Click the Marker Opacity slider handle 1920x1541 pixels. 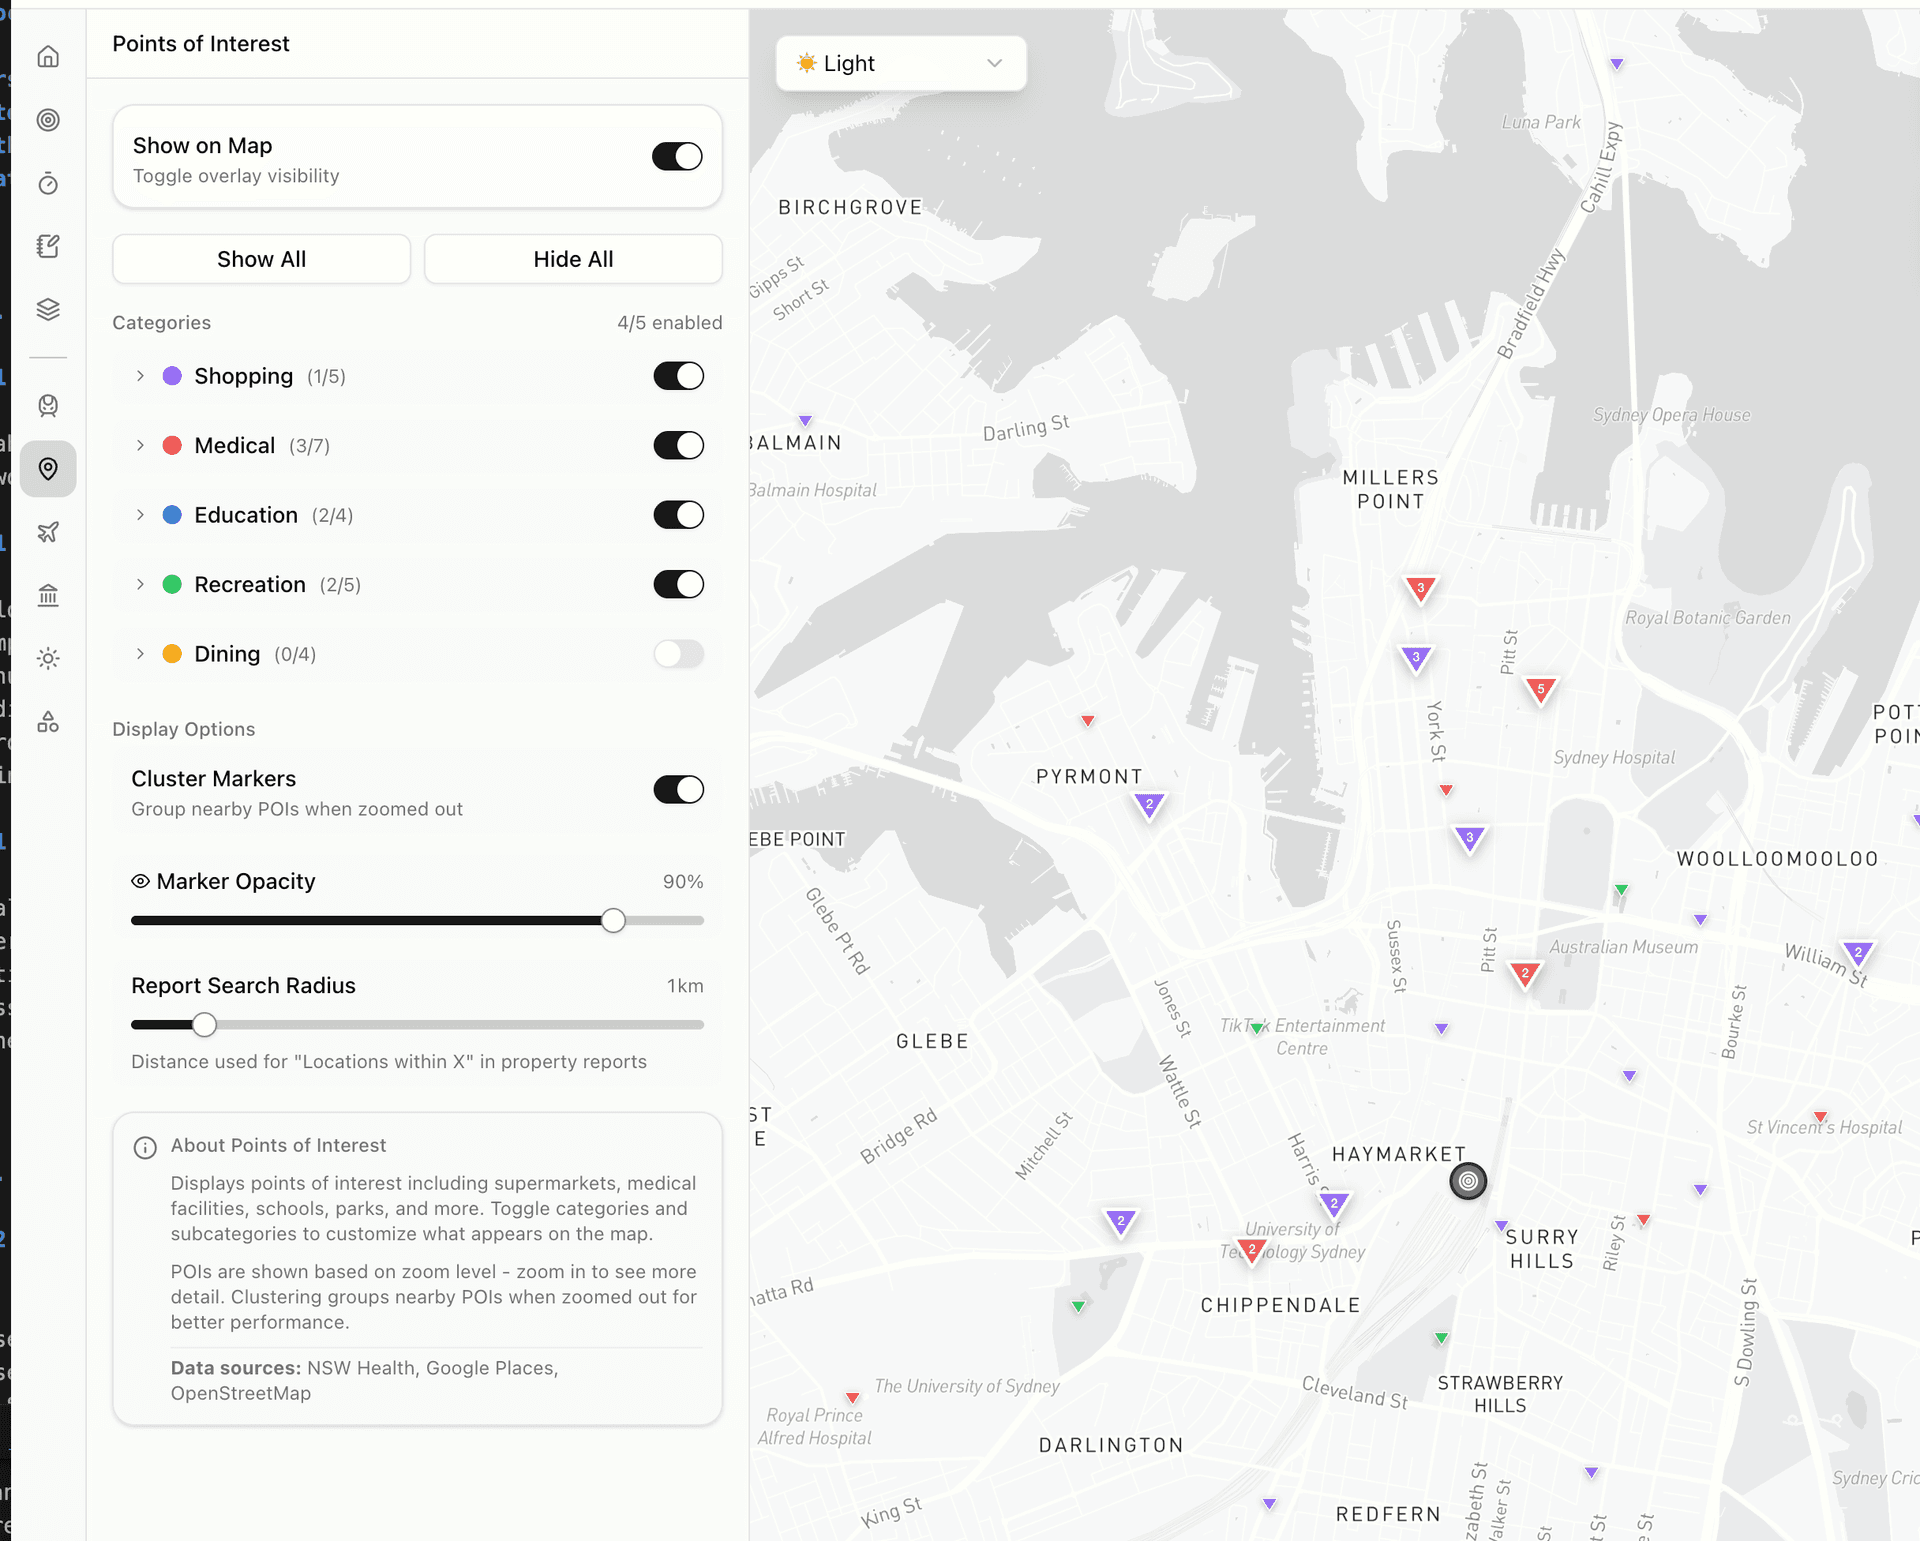[x=613, y=921]
